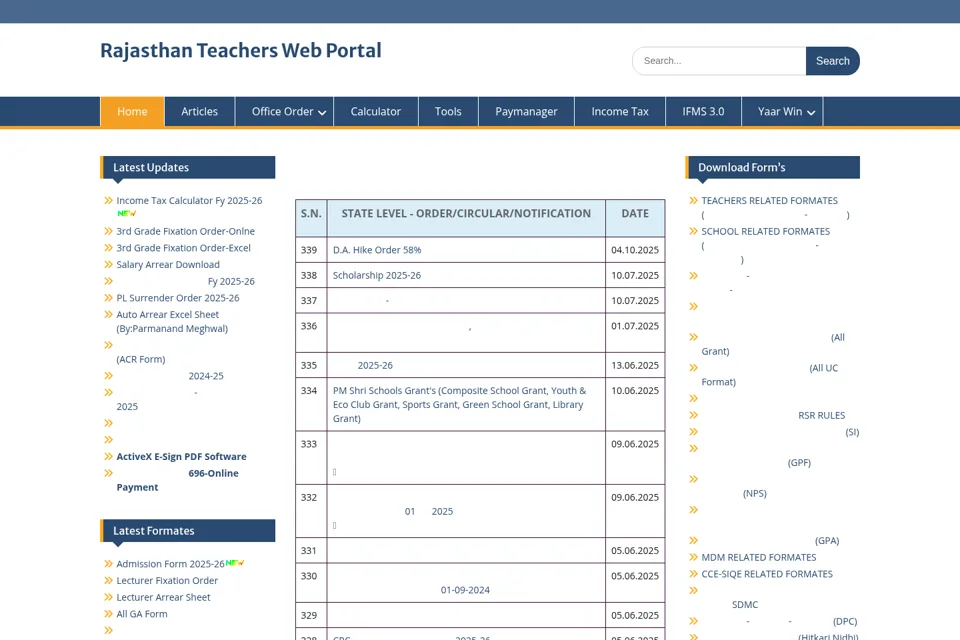Go to the Articles menu item

point(200,111)
